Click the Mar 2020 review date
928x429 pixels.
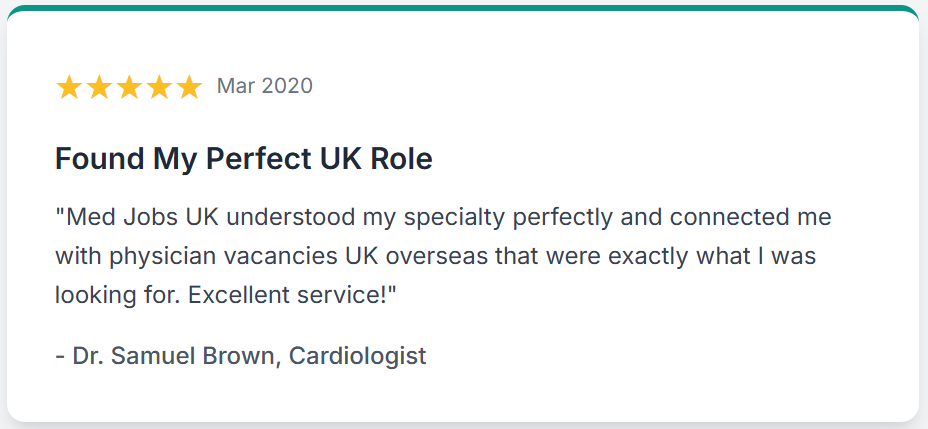[265, 86]
